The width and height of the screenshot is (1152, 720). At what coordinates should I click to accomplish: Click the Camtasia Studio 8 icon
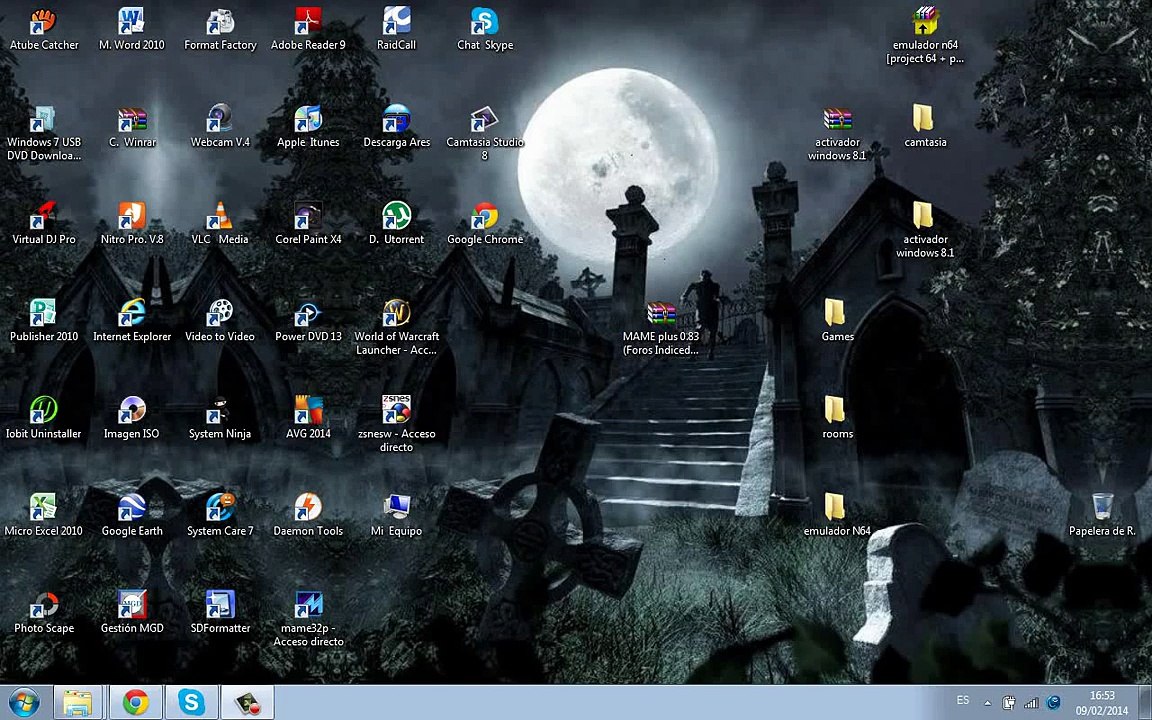click(x=484, y=122)
